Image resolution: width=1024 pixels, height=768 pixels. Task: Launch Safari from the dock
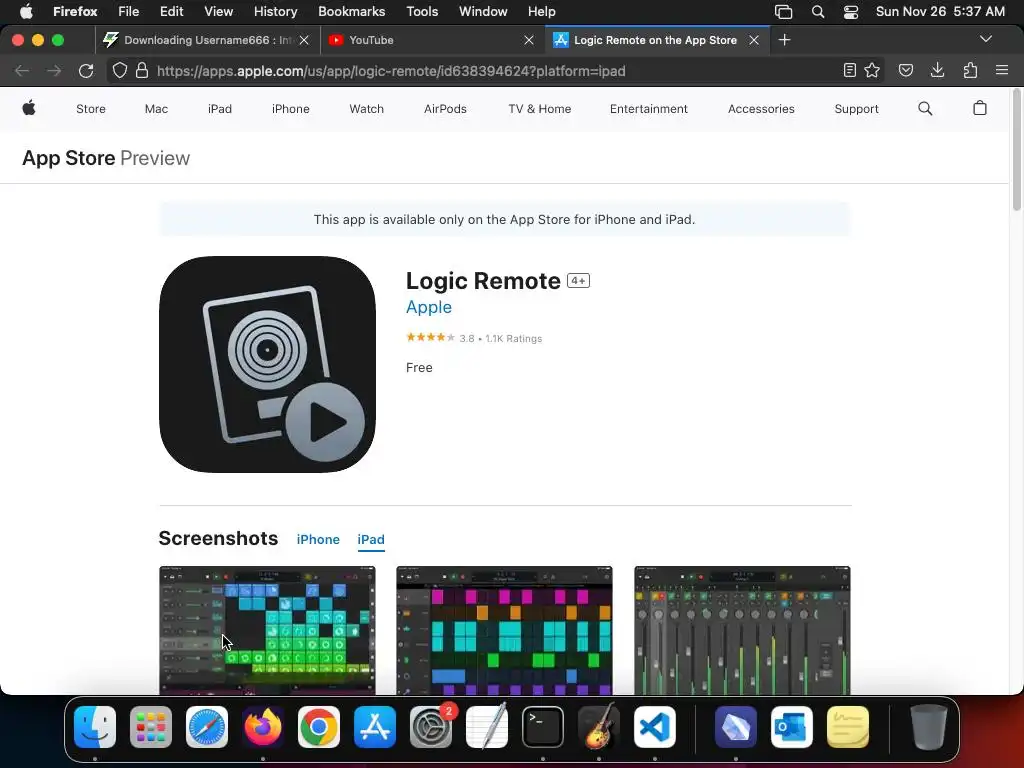(x=207, y=727)
